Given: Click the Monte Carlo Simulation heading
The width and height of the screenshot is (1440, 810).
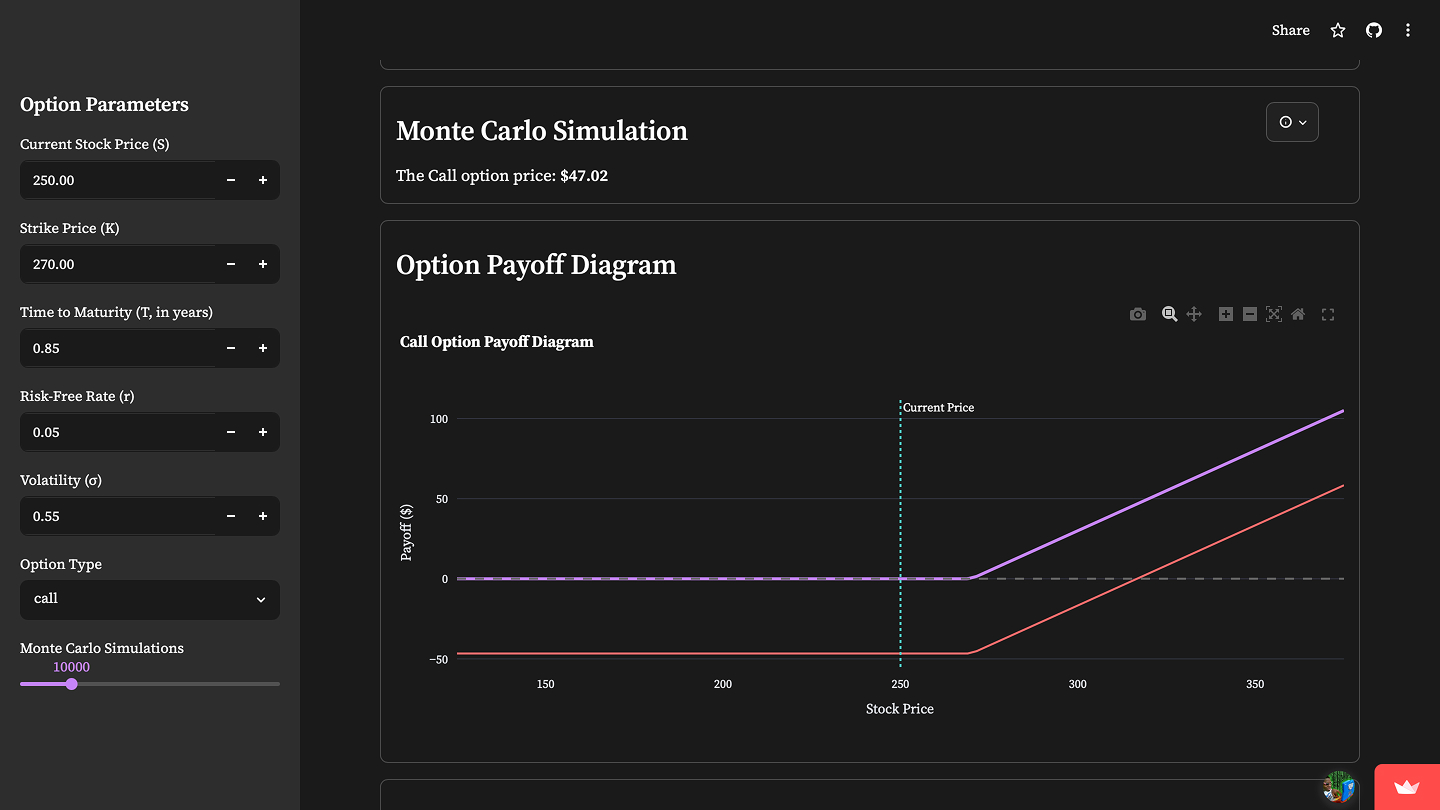Looking at the screenshot, I should coord(542,131).
